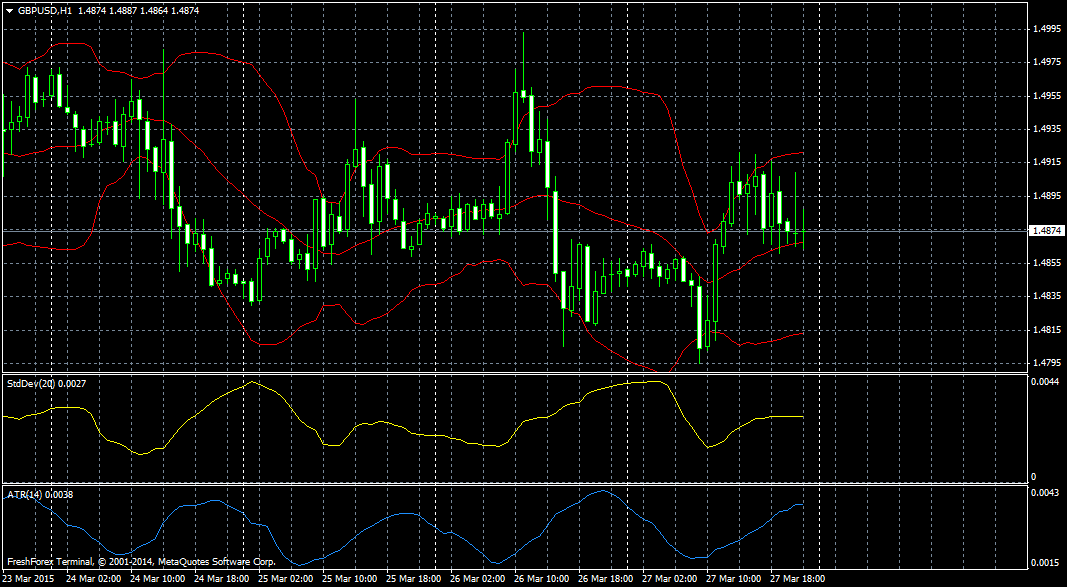This screenshot has width=1067, height=587.
Task: Select the 25 Mar 18:00 time label
Action: [x=412, y=579]
